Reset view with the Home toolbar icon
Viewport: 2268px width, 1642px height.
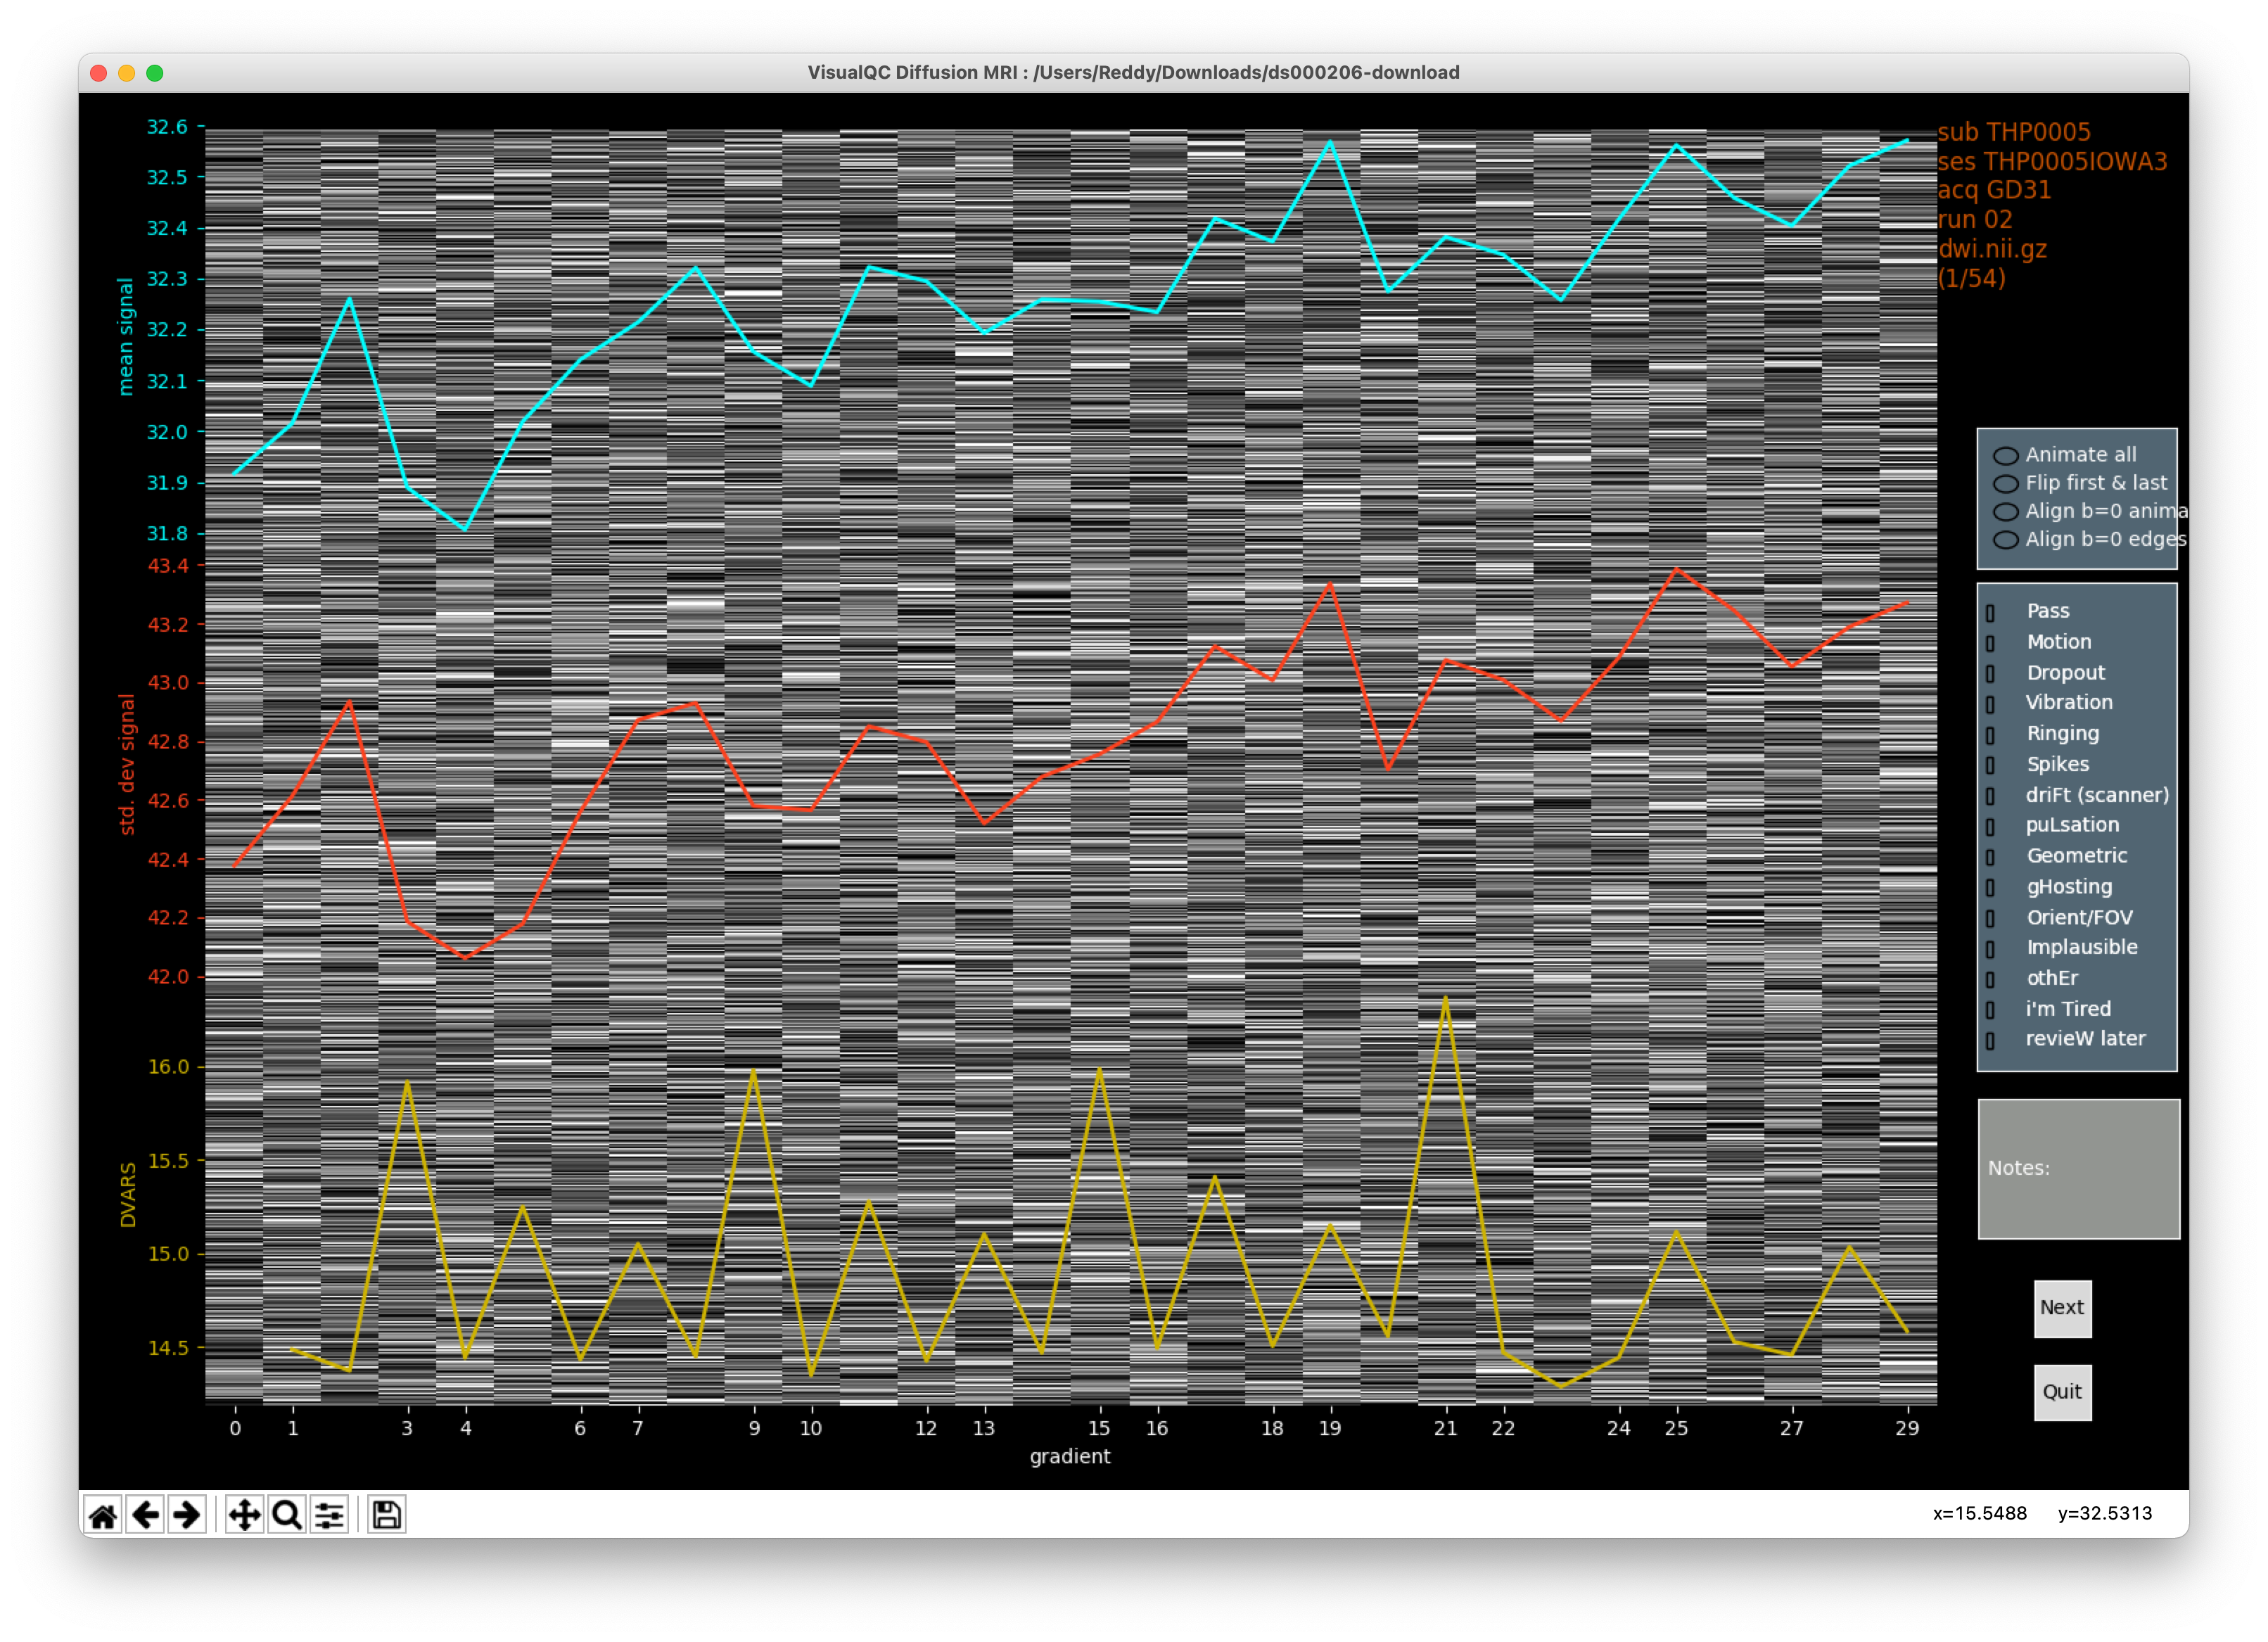(103, 1514)
